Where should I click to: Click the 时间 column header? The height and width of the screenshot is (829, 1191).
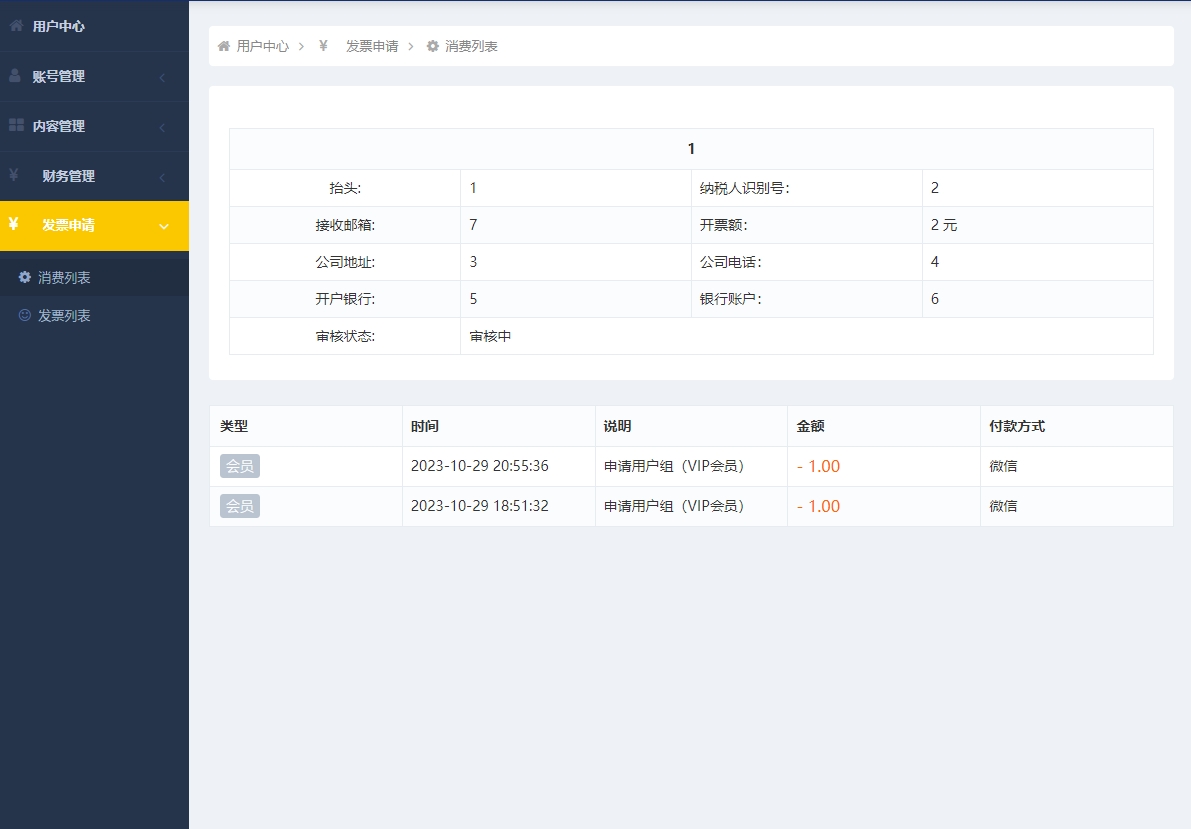click(x=425, y=426)
